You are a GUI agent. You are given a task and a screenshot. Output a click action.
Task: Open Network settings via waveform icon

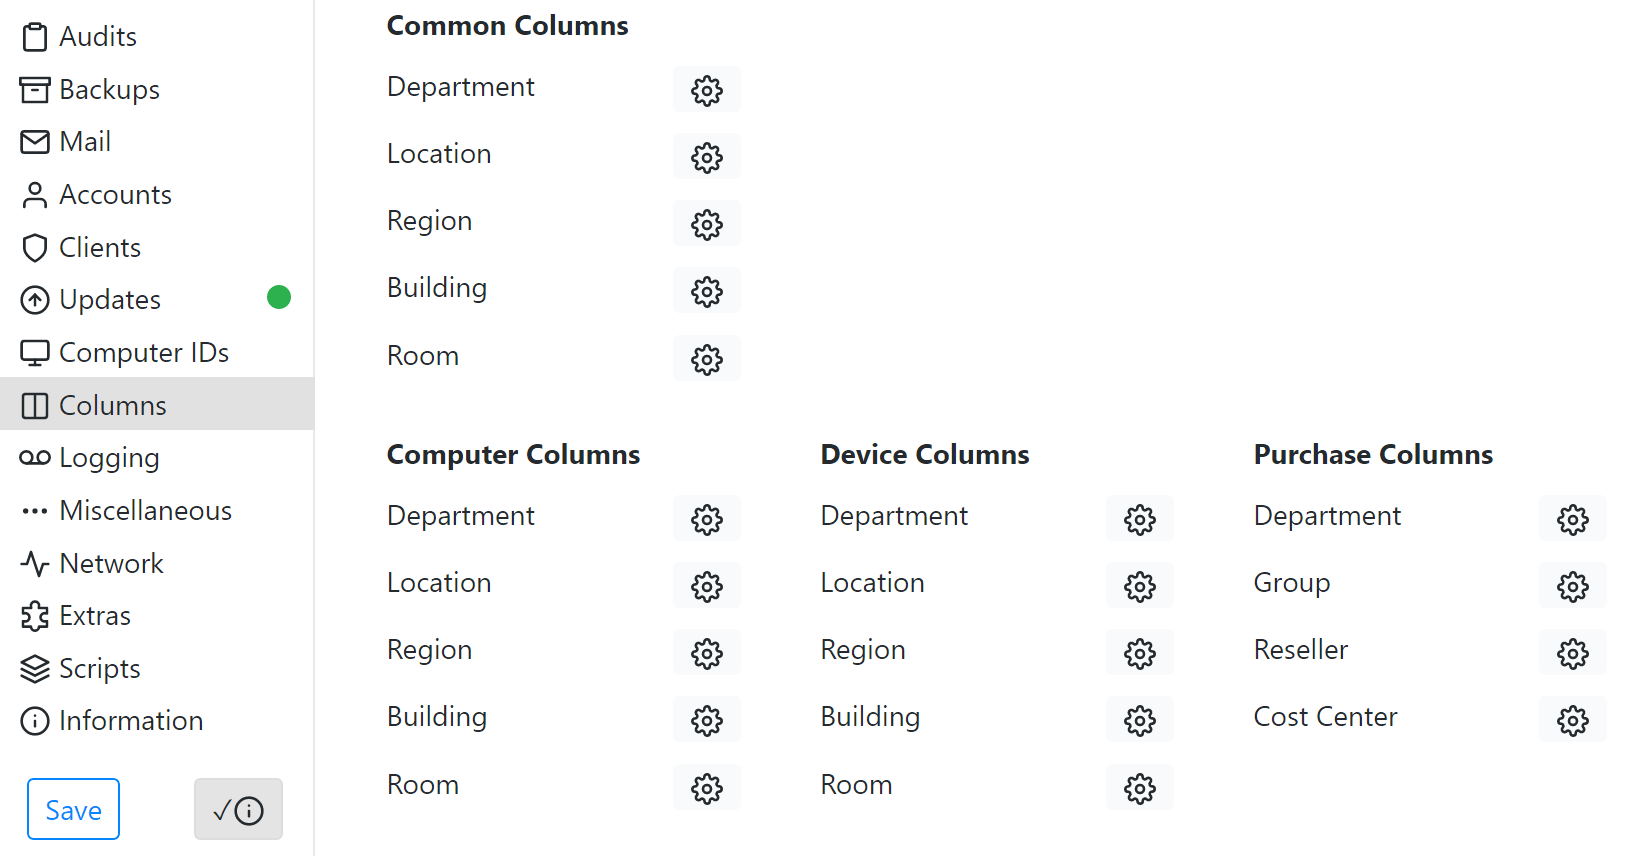[x=36, y=563]
